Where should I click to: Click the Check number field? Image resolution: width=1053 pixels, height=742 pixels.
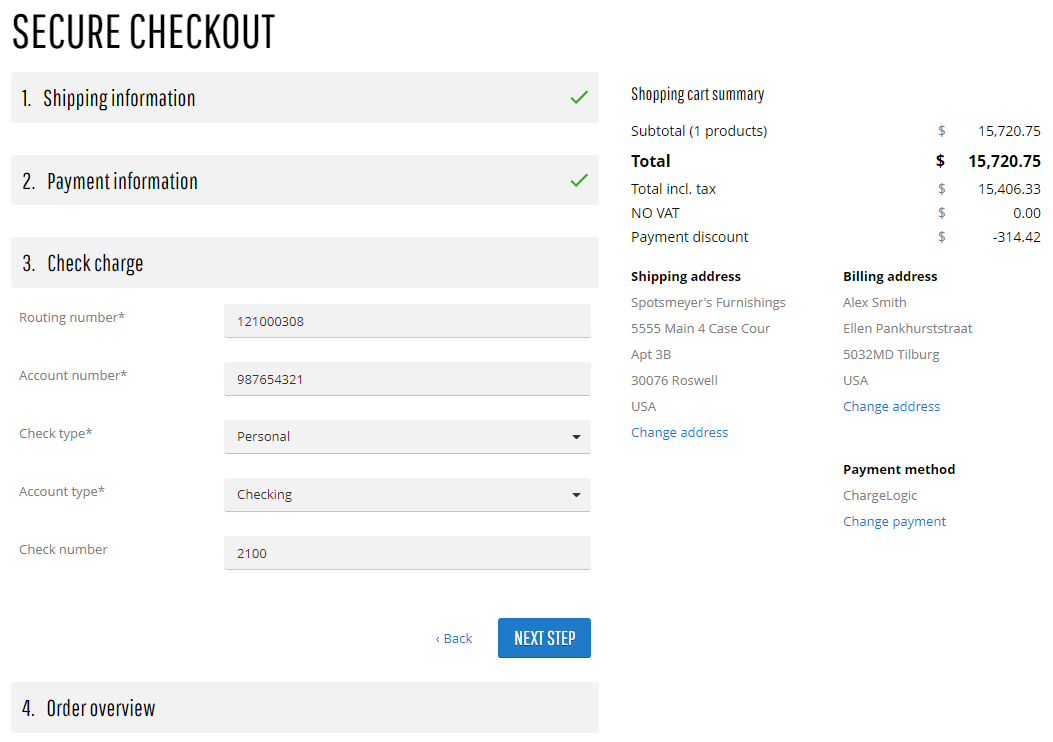[407, 553]
